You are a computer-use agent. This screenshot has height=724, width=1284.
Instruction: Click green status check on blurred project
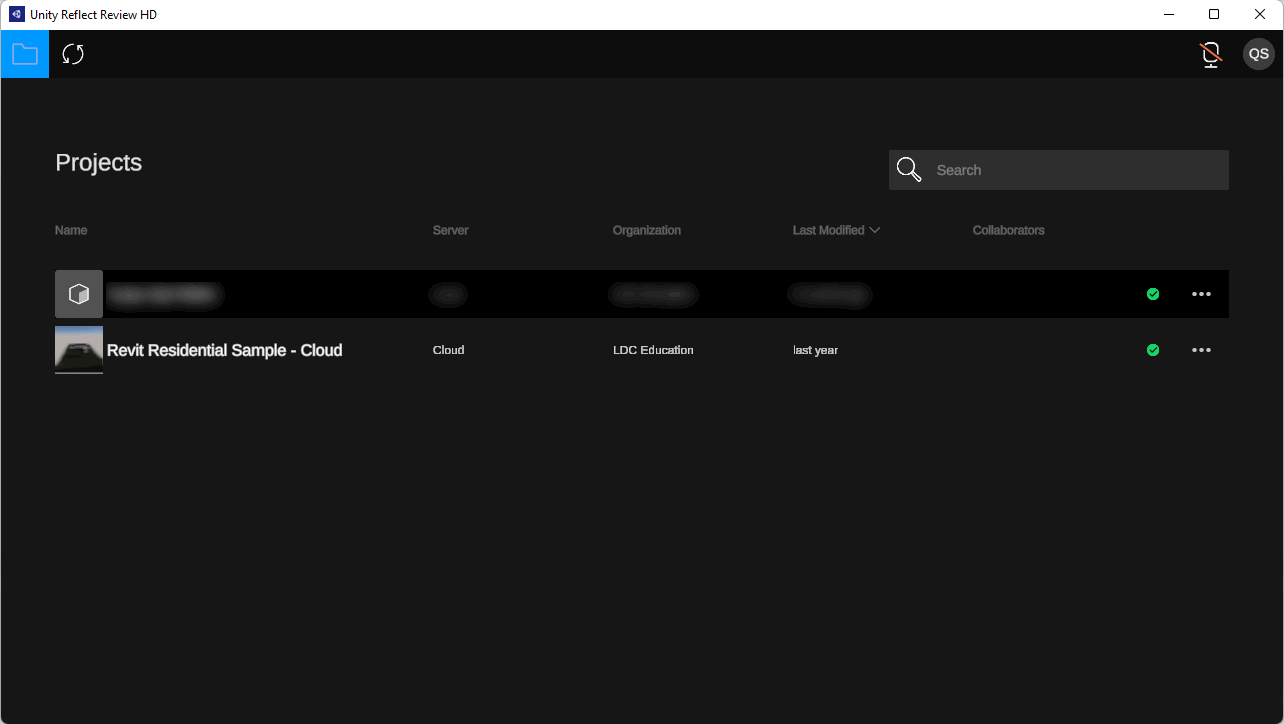(x=1153, y=294)
